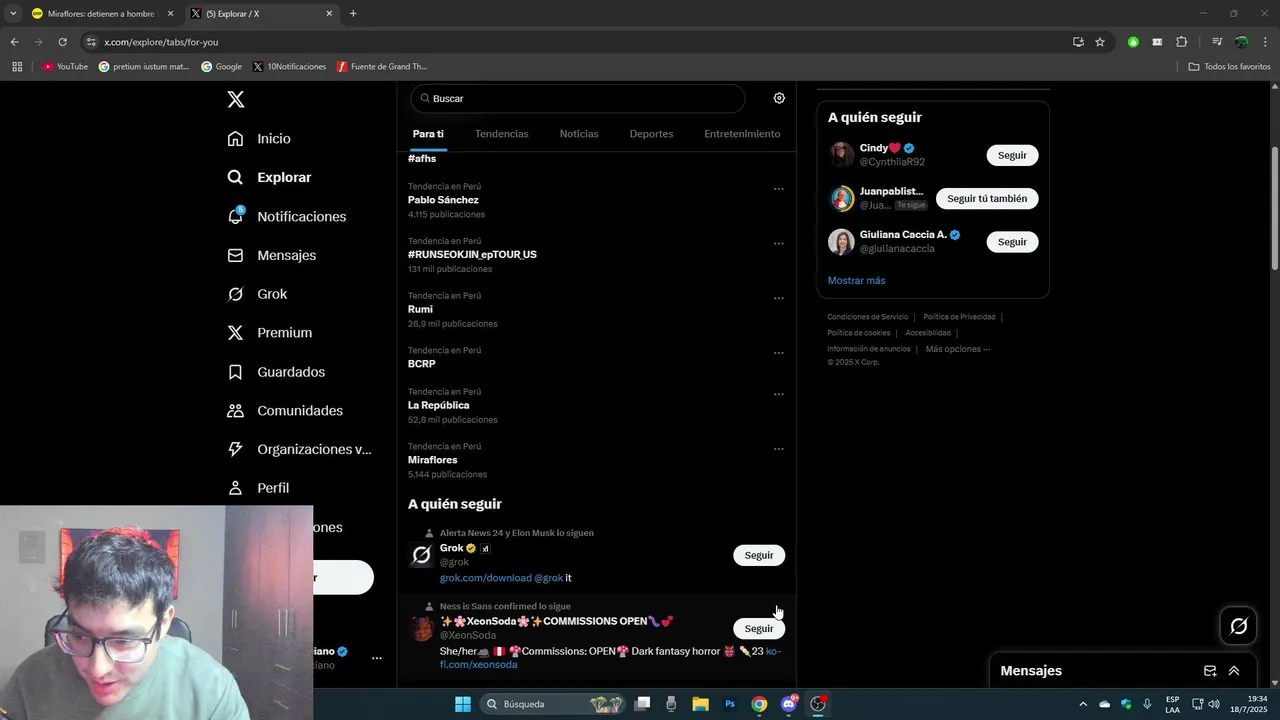Open Política de Privacidad link
Screen dimensions: 1280x720
point(959,317)
